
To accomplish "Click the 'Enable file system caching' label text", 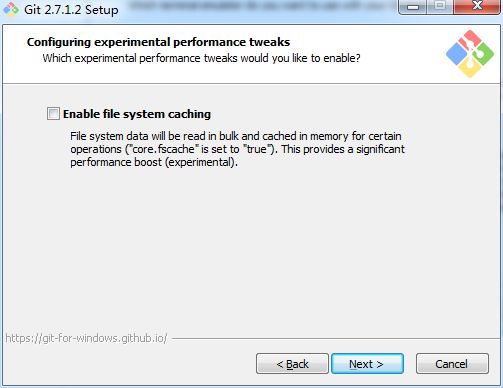I will coord(137,114).
